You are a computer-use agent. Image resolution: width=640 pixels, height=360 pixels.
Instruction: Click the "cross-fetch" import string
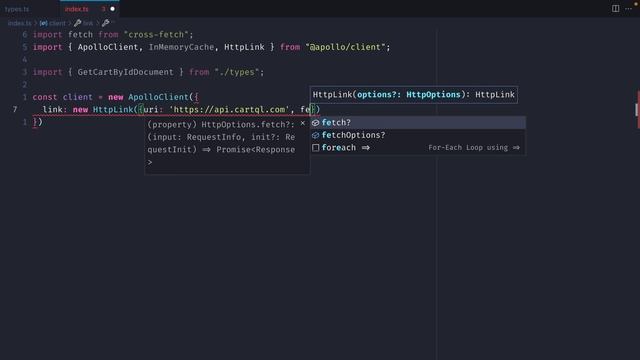pos(156,35)
